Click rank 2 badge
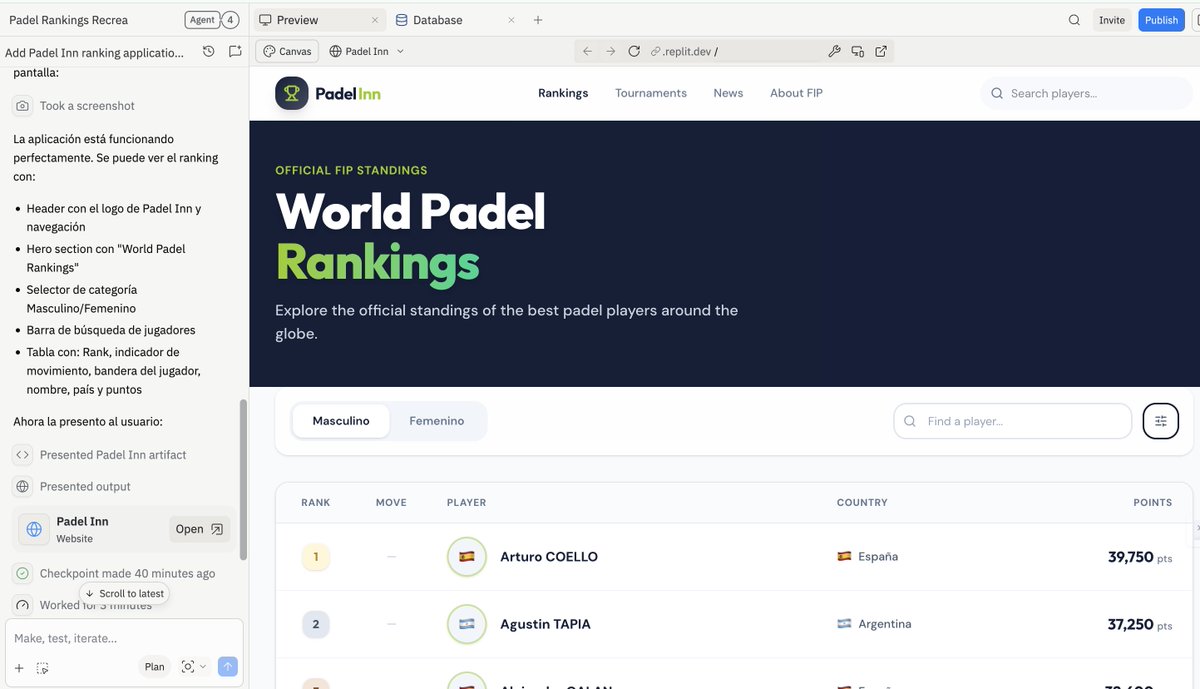The image size is (1200, 689). (316, 624)
